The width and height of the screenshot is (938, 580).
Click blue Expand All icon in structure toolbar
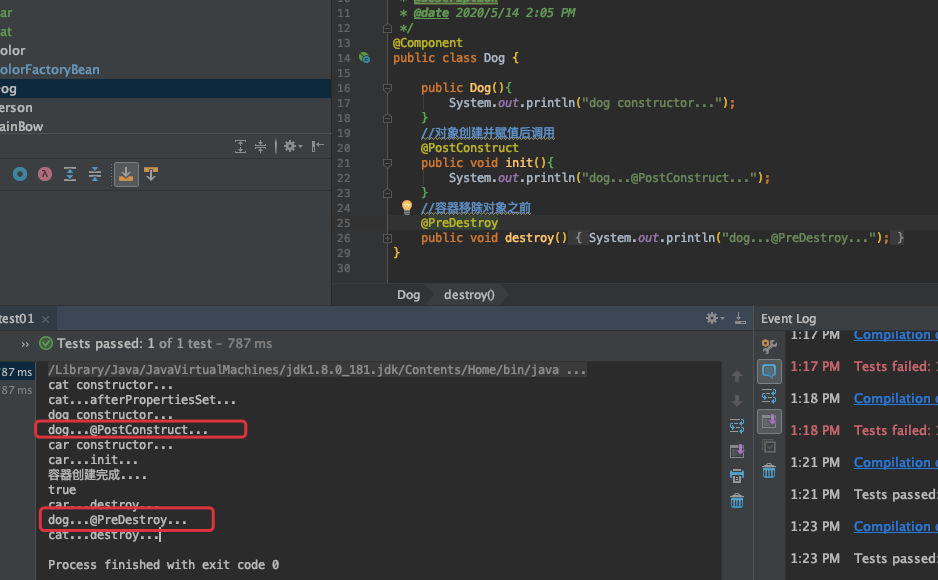click(x=70, y=174)
